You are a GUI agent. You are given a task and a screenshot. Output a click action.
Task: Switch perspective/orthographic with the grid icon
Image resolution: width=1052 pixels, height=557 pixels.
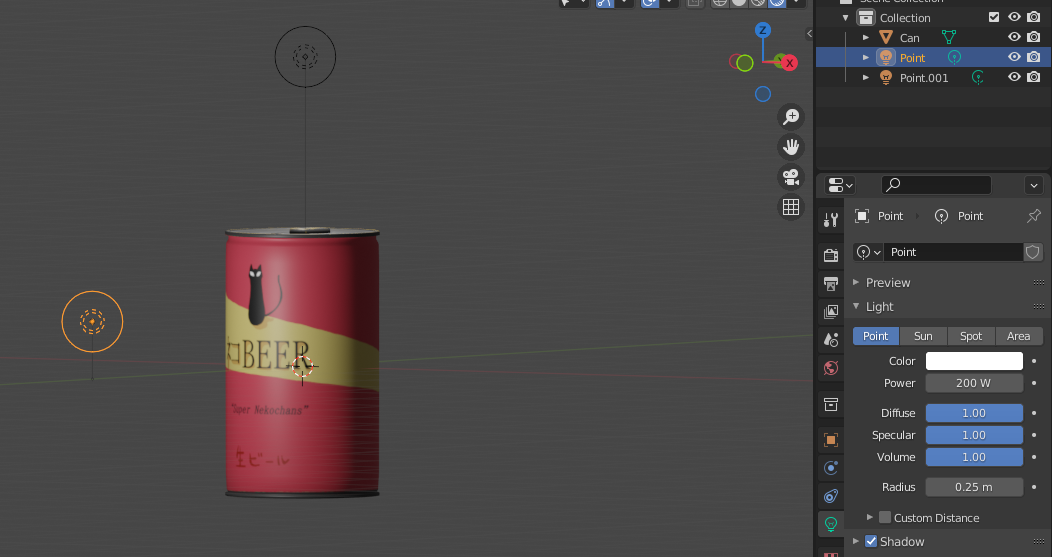coord(791,207)
